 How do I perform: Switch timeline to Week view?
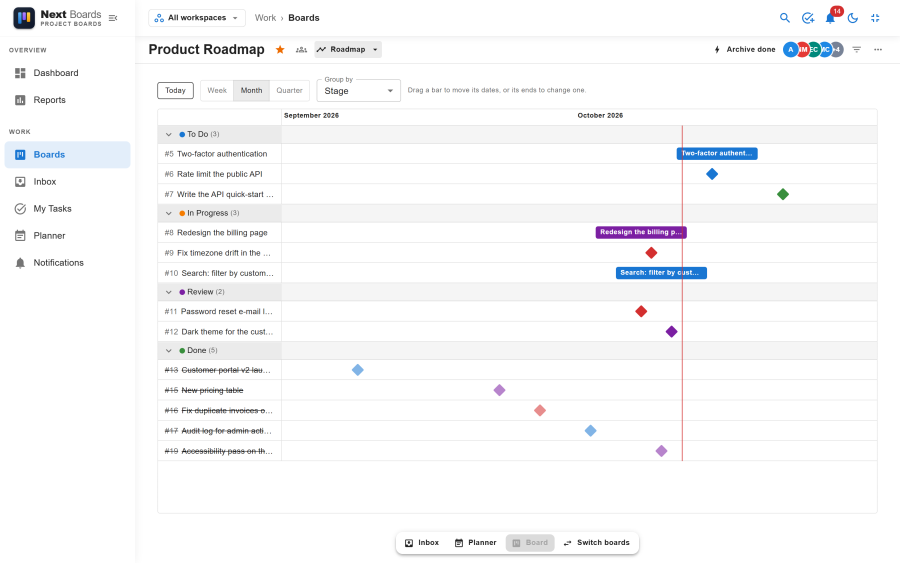pos(217,90)
